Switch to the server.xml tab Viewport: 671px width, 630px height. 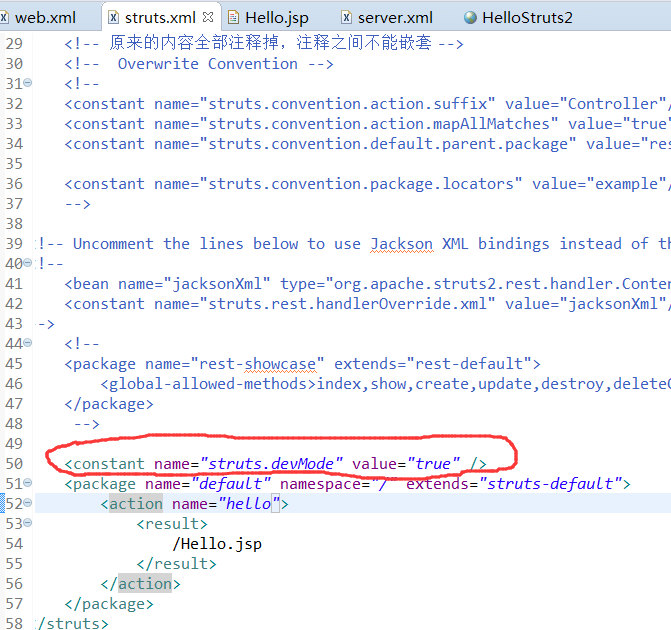coord(395,18)
